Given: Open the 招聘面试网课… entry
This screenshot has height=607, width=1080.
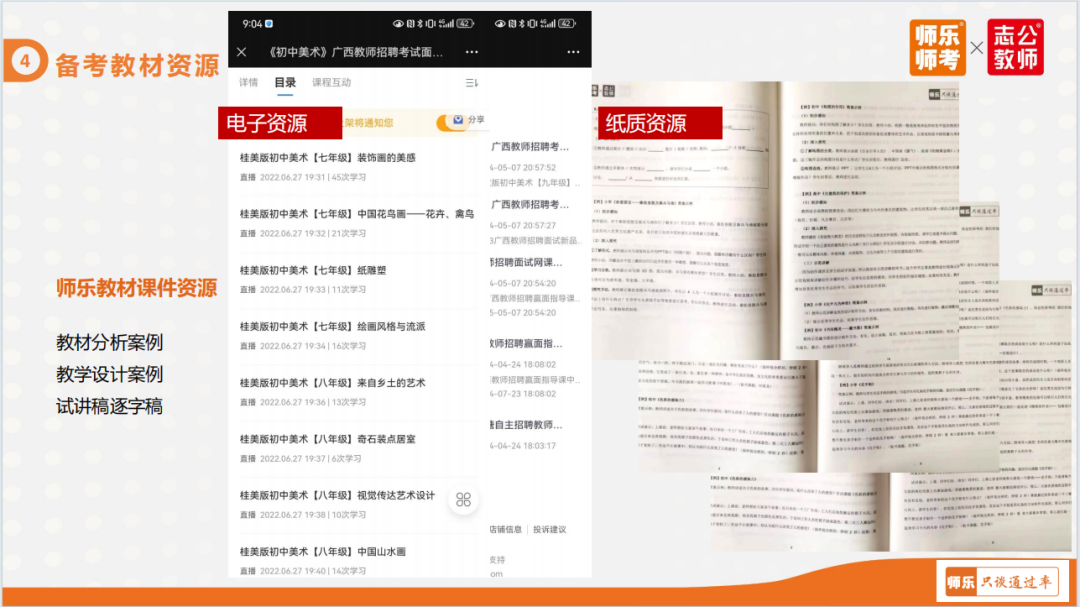Looking at the screenshot, I should pos(526,263).
